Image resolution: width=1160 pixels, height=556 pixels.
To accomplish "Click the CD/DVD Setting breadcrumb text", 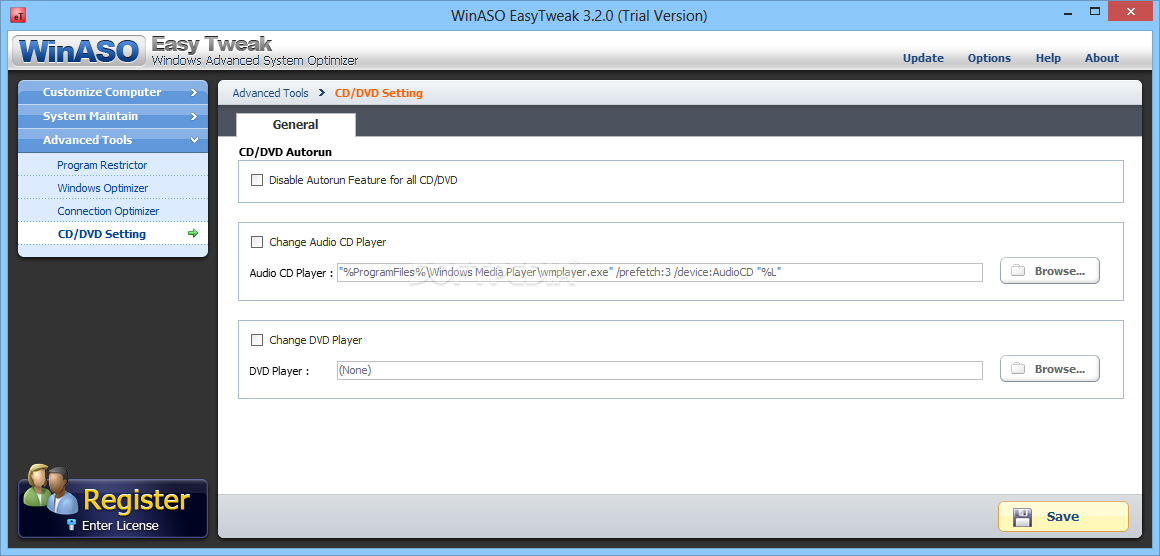I will coord(379,93).
